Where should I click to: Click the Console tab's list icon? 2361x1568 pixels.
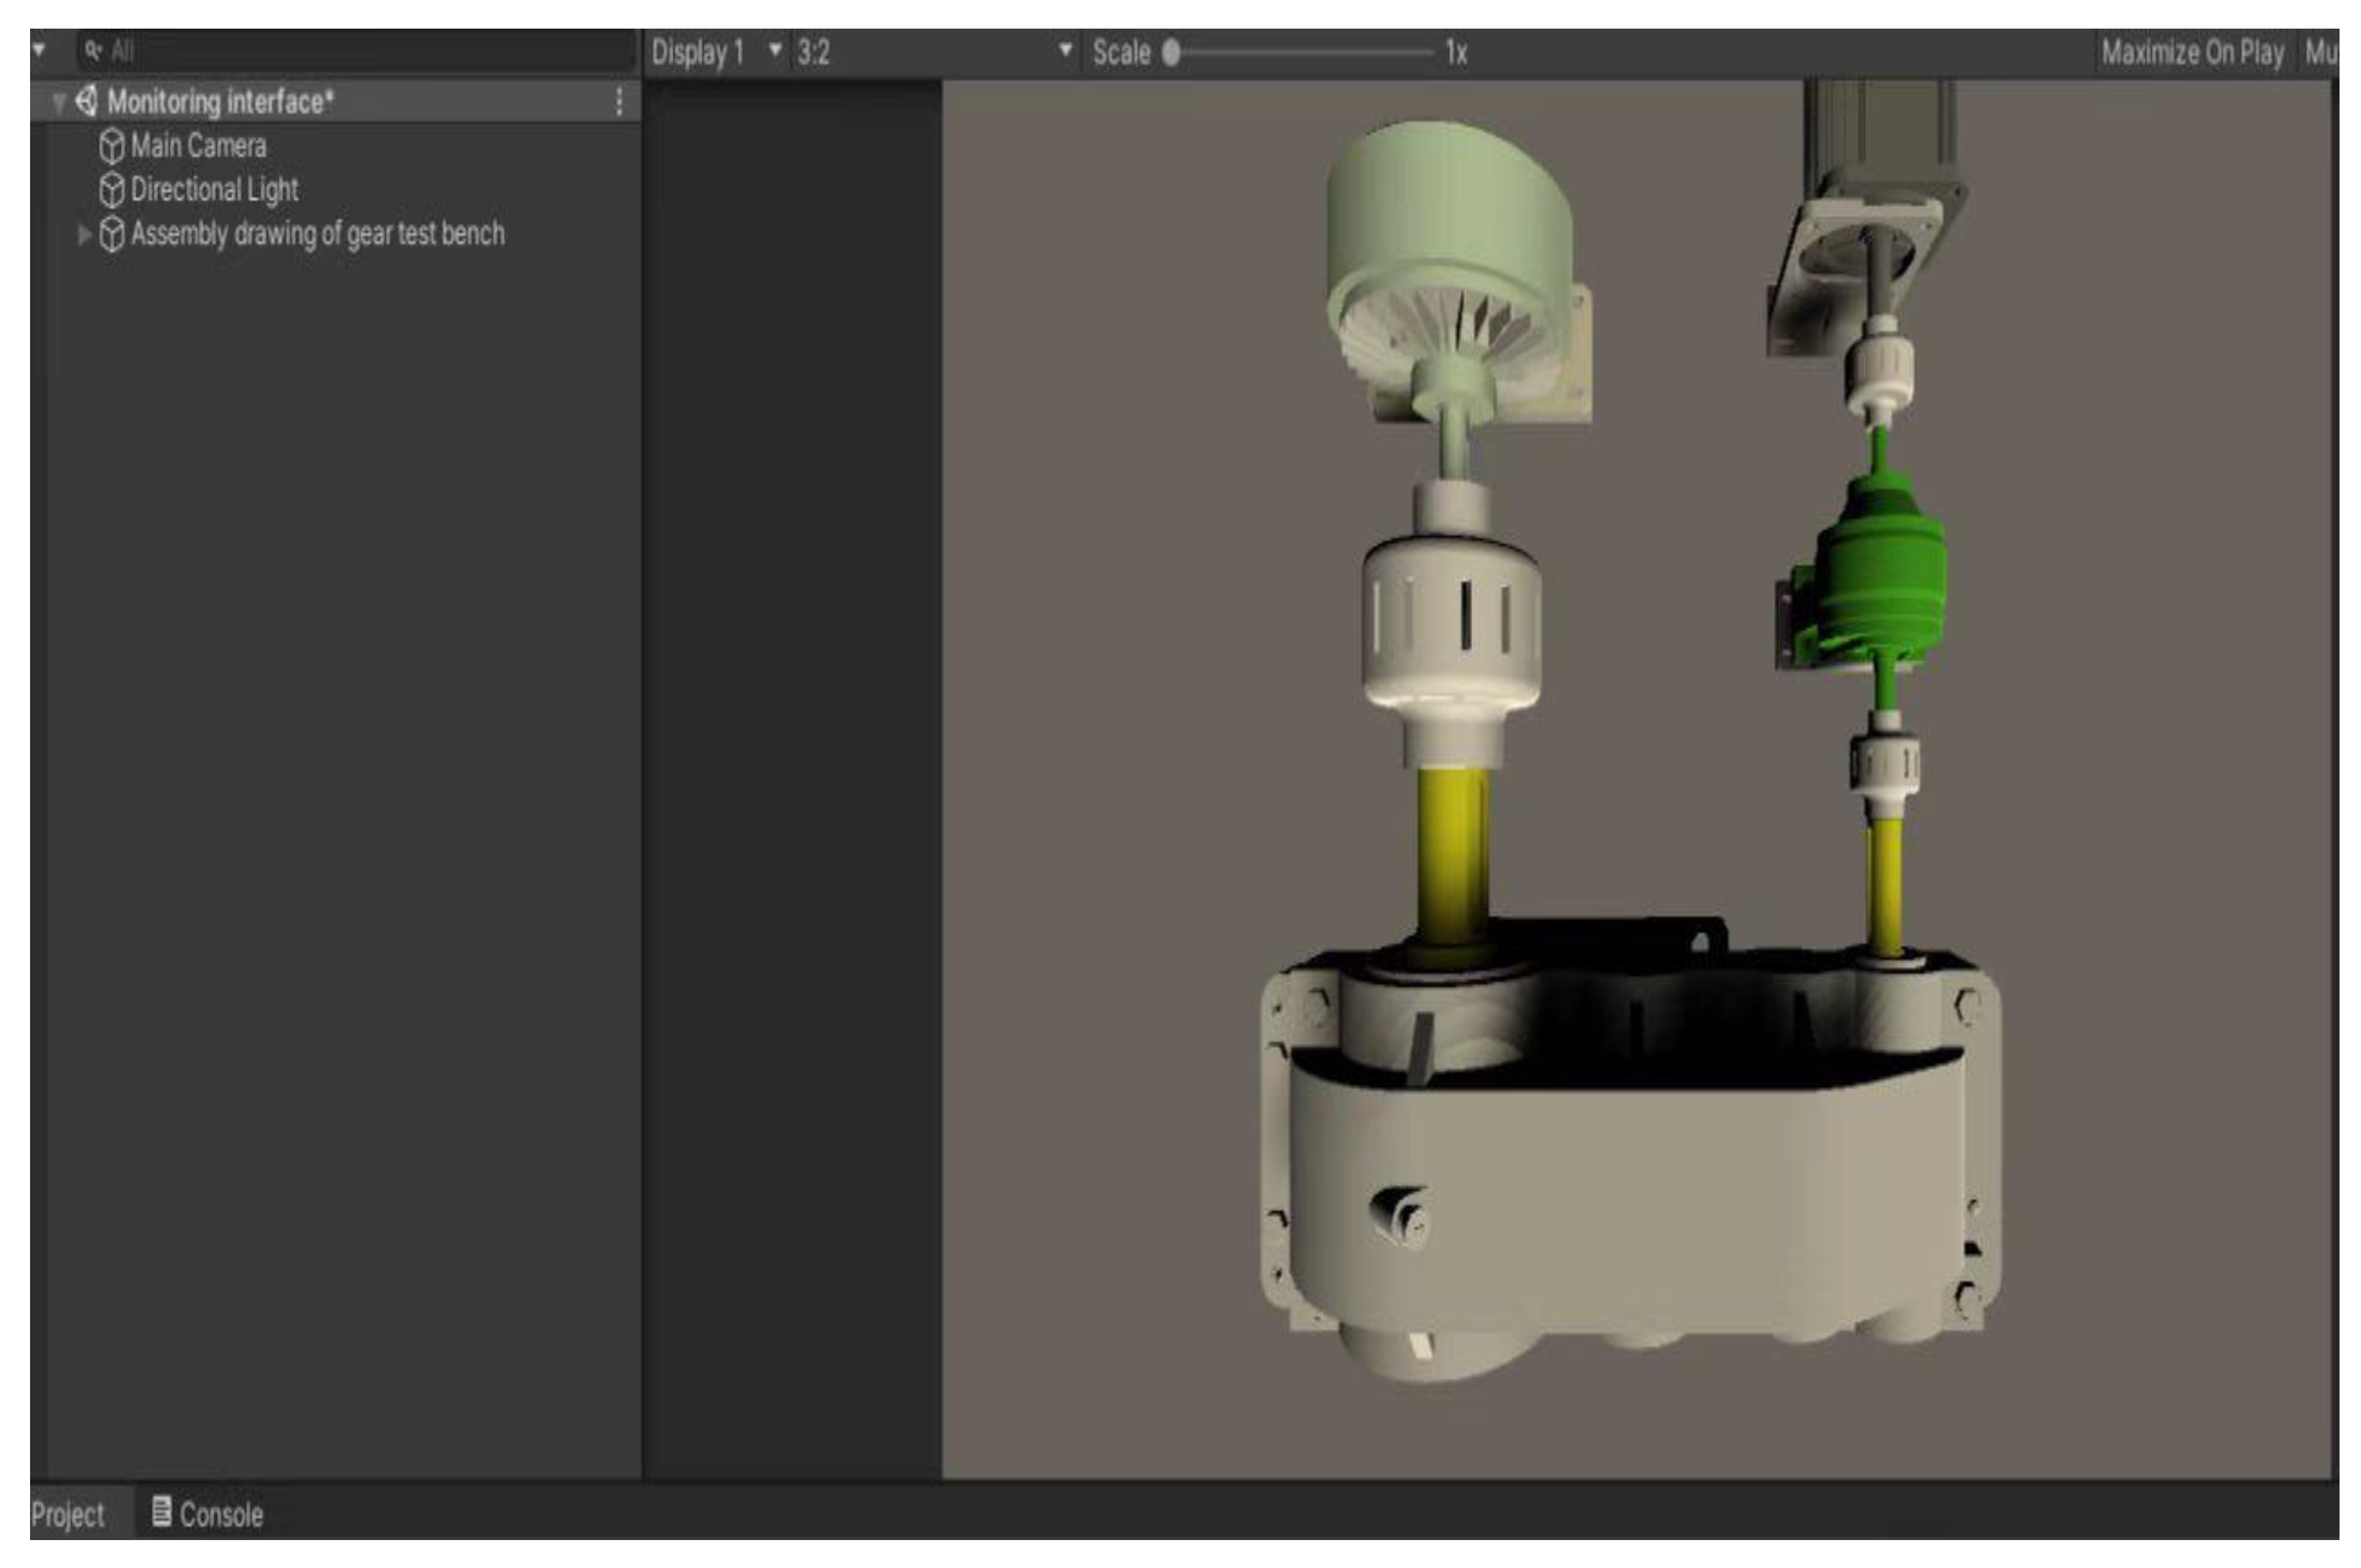161,1511
